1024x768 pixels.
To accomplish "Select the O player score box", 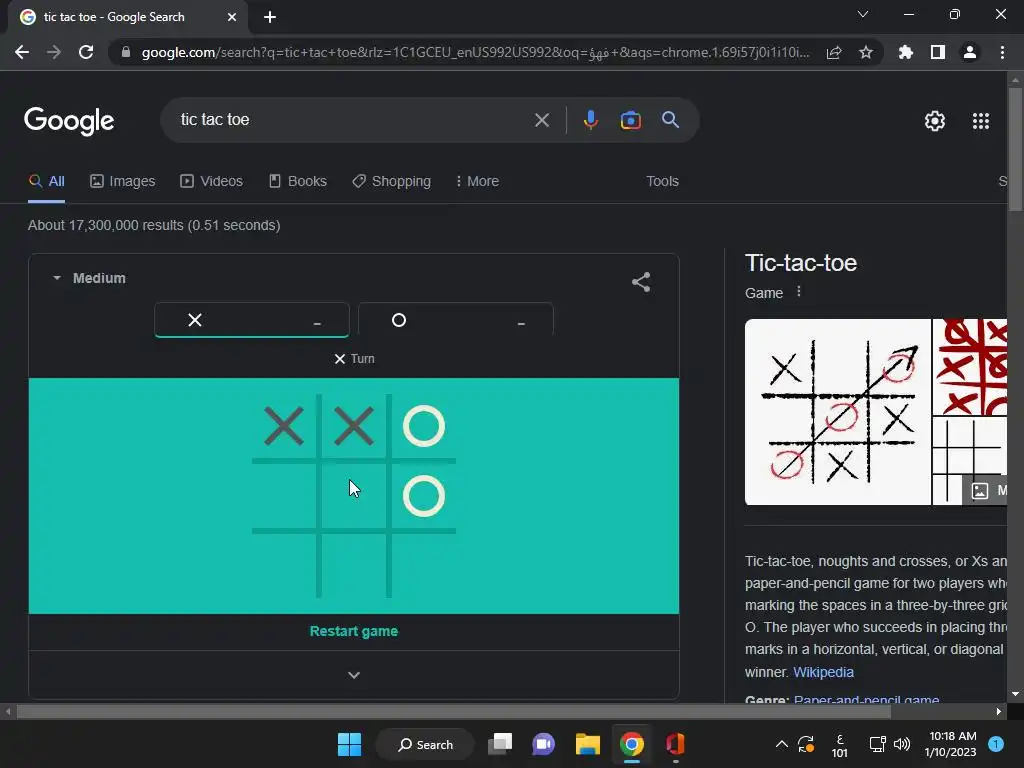I will [456, 320].
